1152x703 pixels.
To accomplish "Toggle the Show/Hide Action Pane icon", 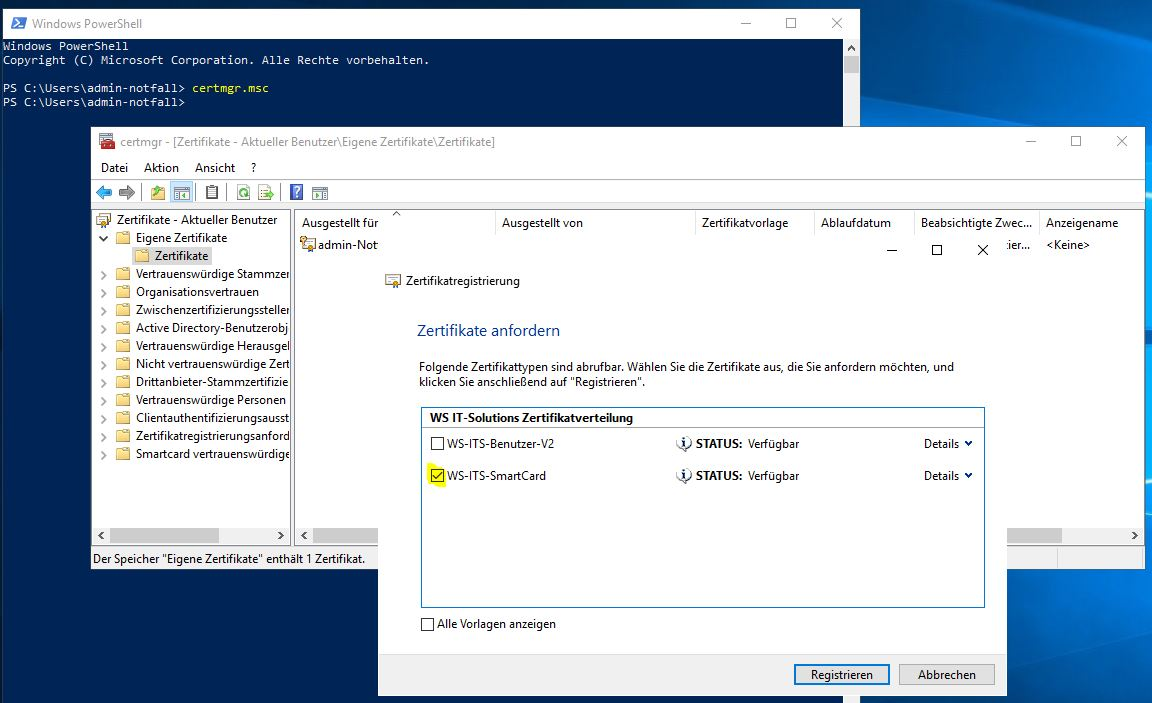I will click(320, 193).
